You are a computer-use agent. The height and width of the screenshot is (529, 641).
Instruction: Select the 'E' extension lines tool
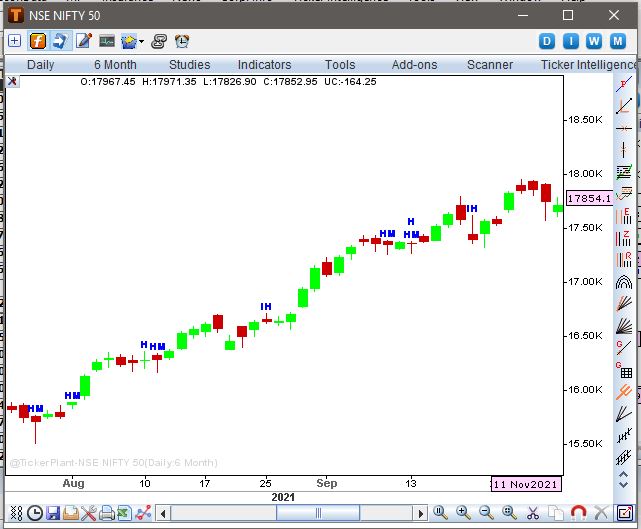624,216
